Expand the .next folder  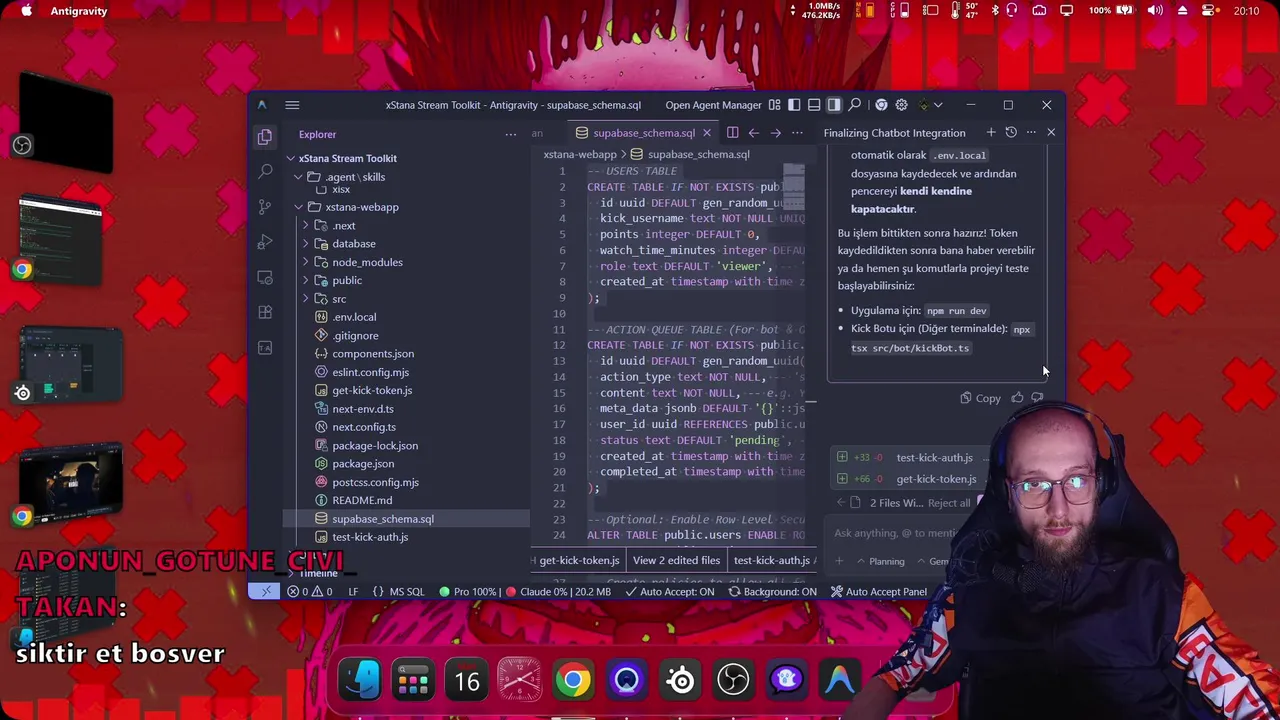click(x=306, y=225)
